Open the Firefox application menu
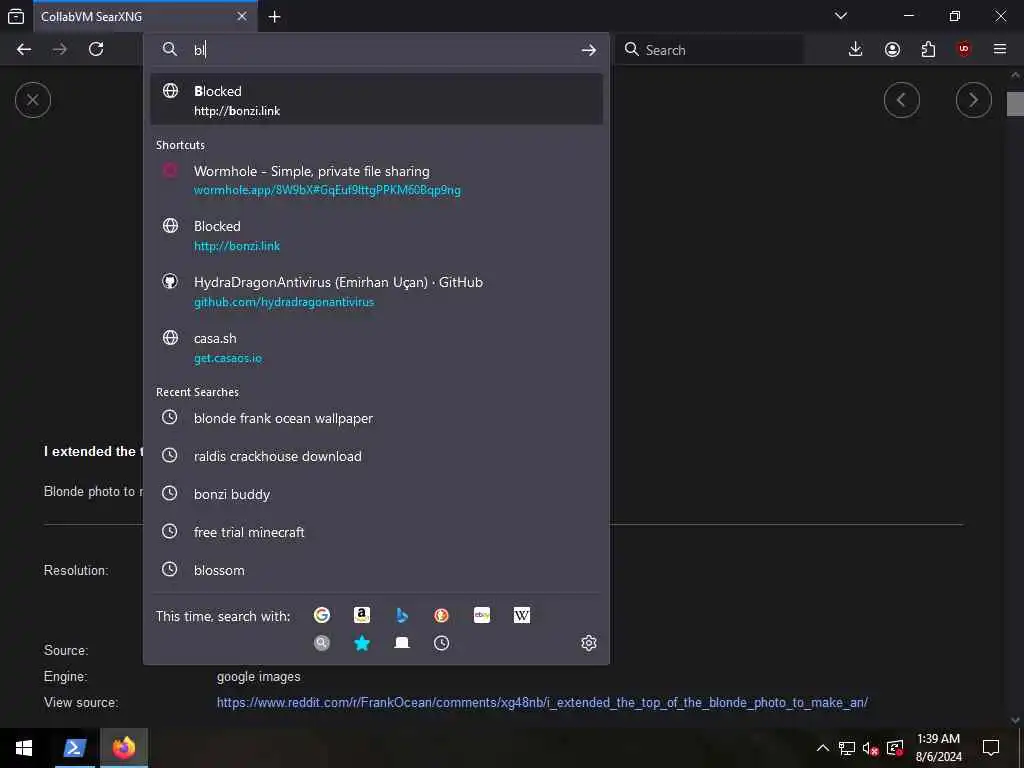 (x=1000, y=50)
